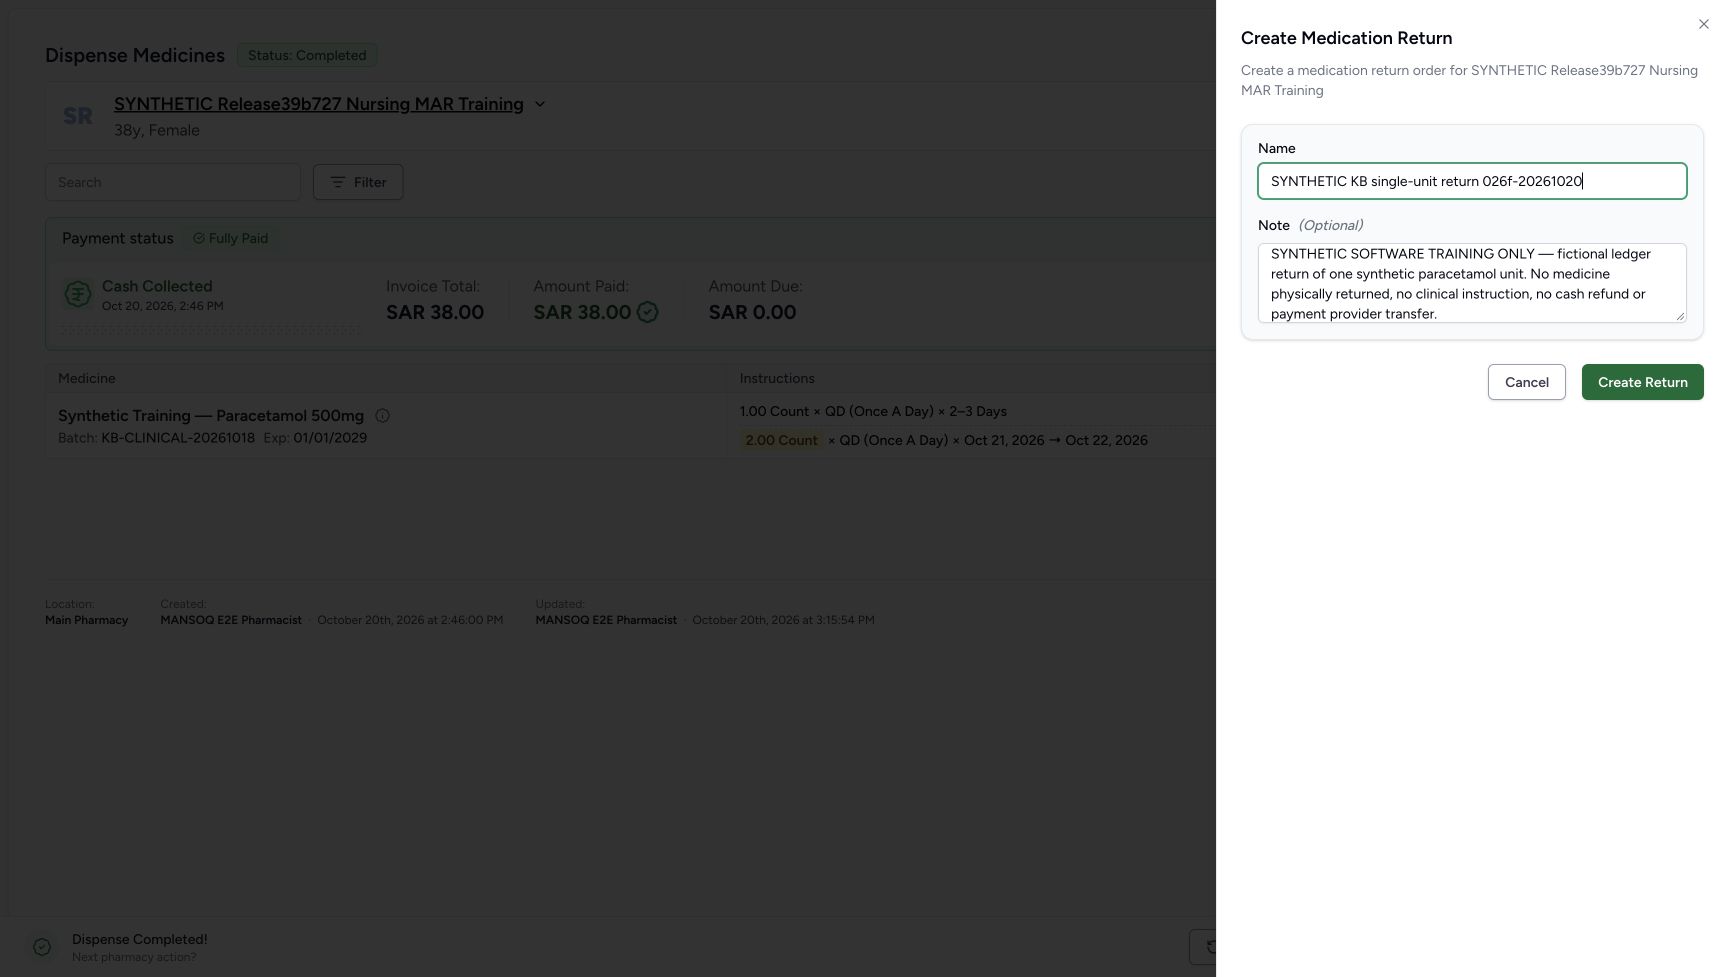Click the Next pharmacy action? prompt
Viewport: 1728px width, 977px height.
click(134, 957)
